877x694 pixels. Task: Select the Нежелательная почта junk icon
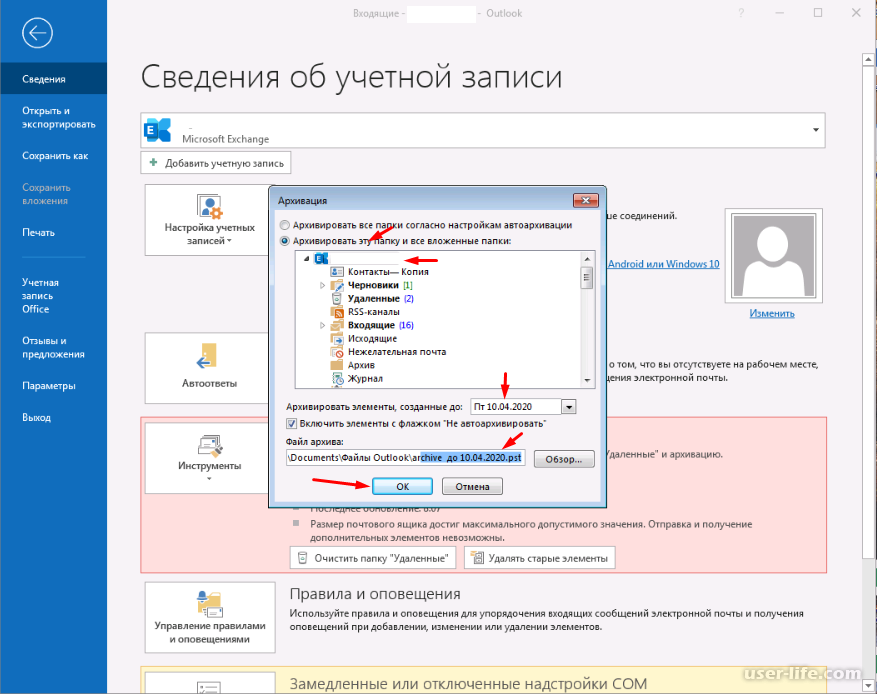click(337, 352)
